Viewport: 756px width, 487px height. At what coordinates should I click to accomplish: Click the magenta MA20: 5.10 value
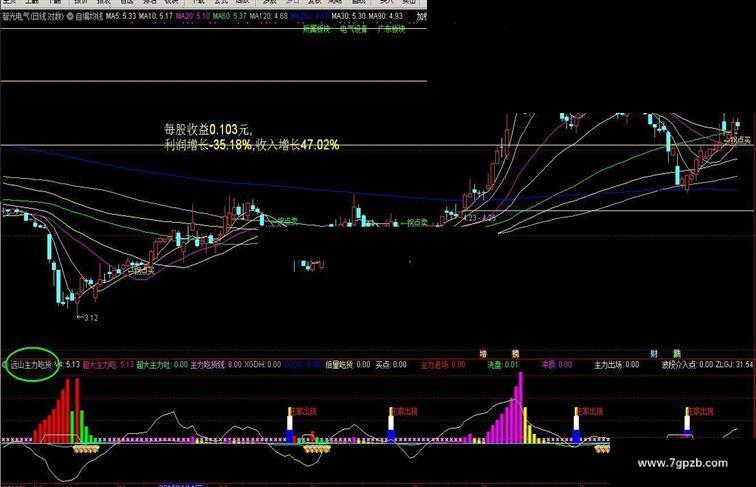[192, 16]
